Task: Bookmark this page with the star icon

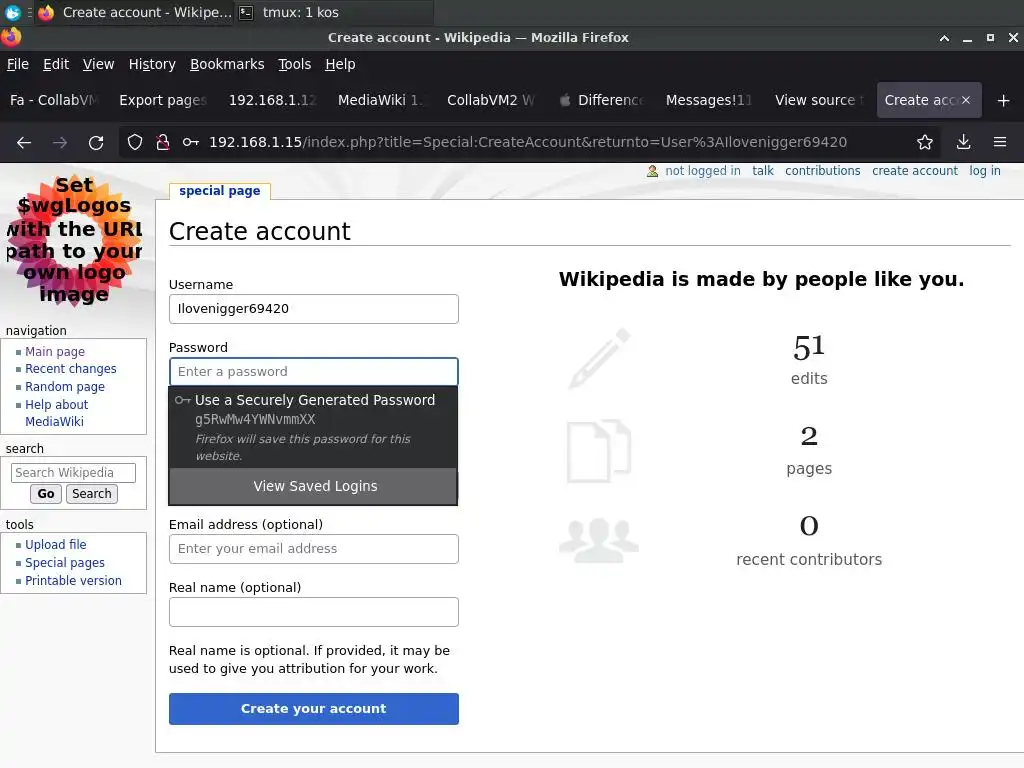Action: [925, 142]
